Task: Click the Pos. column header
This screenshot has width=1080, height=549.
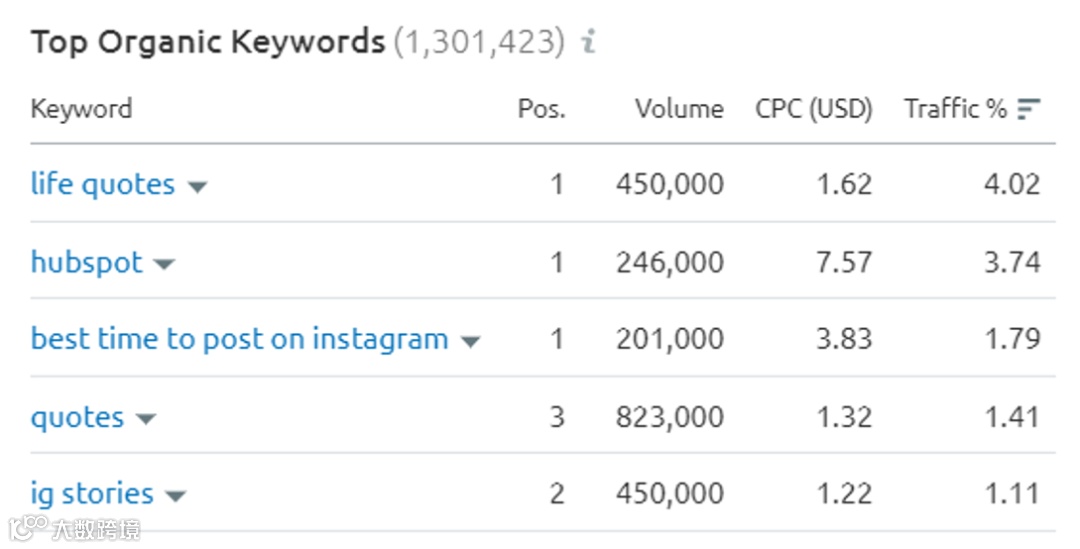Action: pos(541,109)
